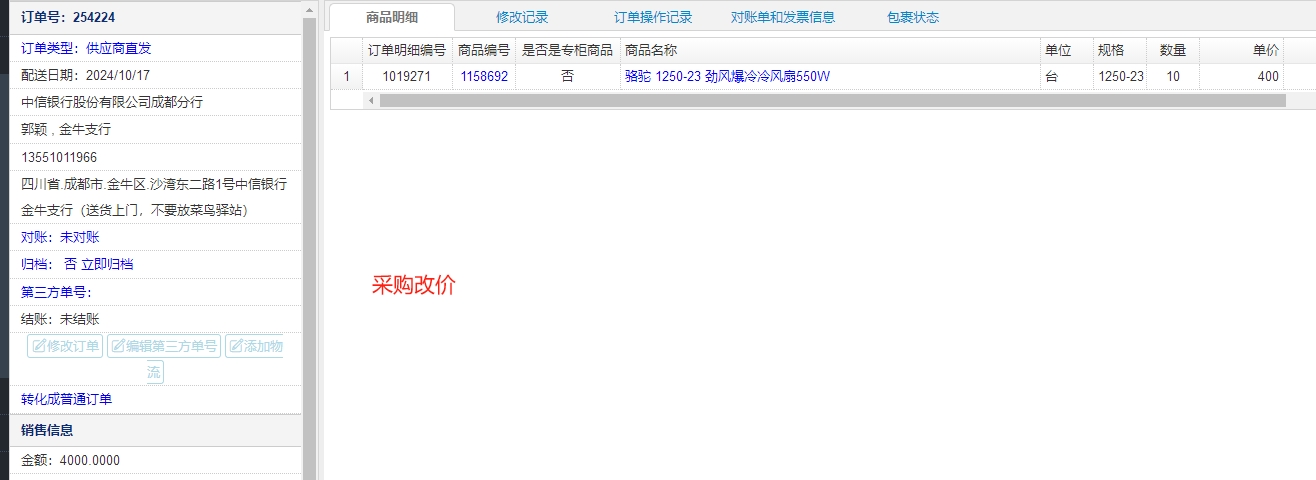Viewport: 1316px width, 480px height.
Task: Click the 规格 cell 1250-23
Action: tap(1121, 76)
